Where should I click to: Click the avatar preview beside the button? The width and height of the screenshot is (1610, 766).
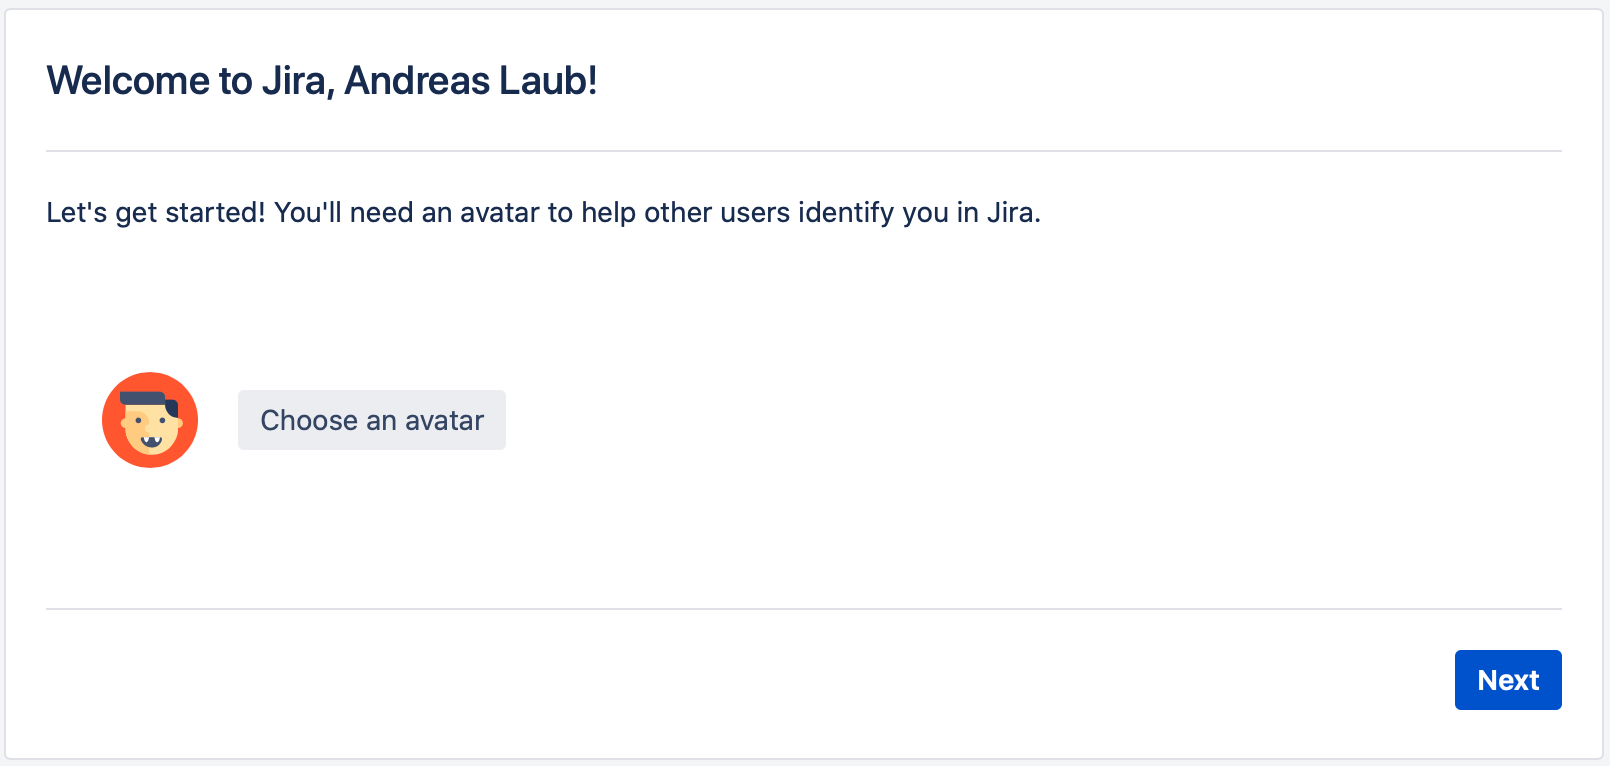pyautogui.click(x=150, y=420)
